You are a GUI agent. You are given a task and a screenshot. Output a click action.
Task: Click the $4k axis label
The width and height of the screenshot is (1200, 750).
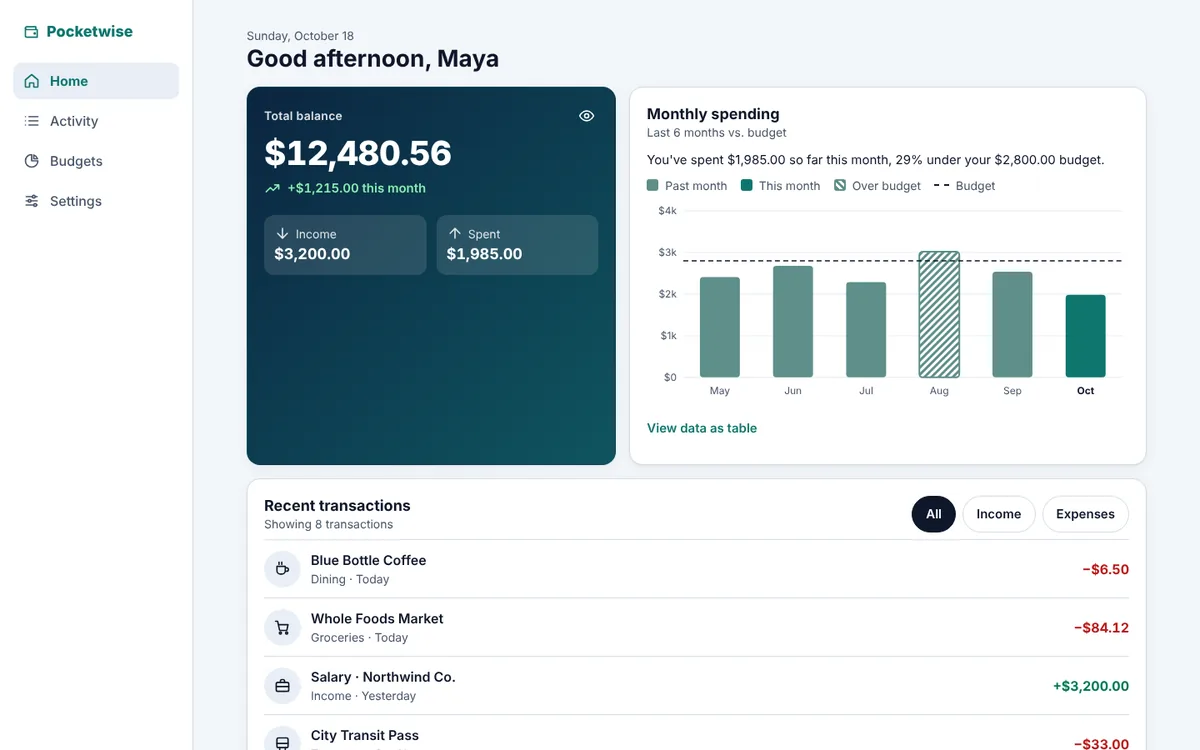667,211
